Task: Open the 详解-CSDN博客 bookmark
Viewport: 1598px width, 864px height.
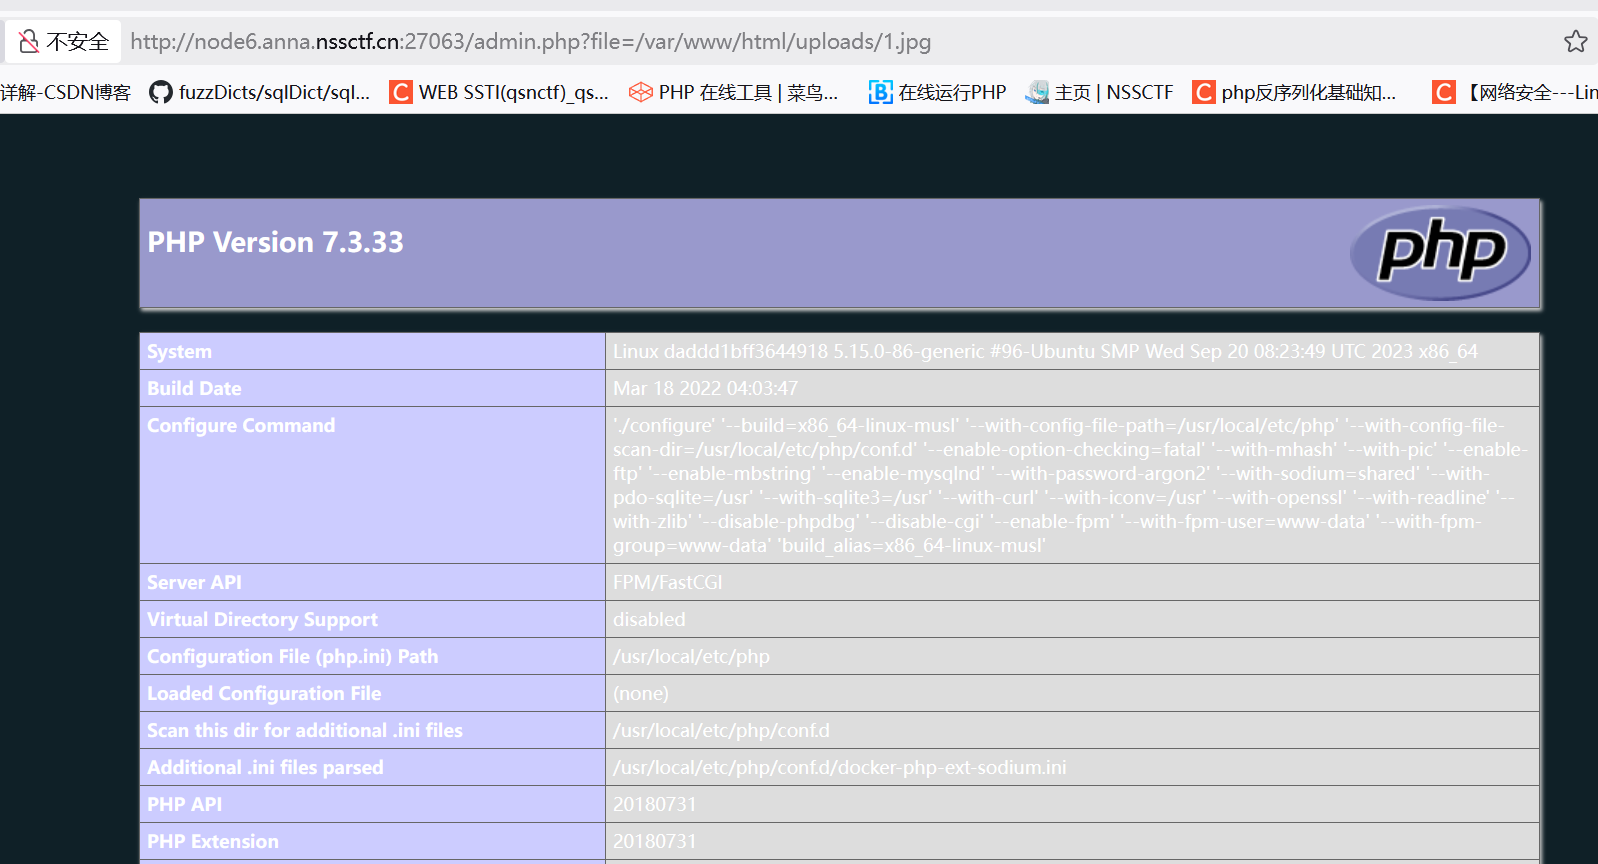Action: pos(66,92)
